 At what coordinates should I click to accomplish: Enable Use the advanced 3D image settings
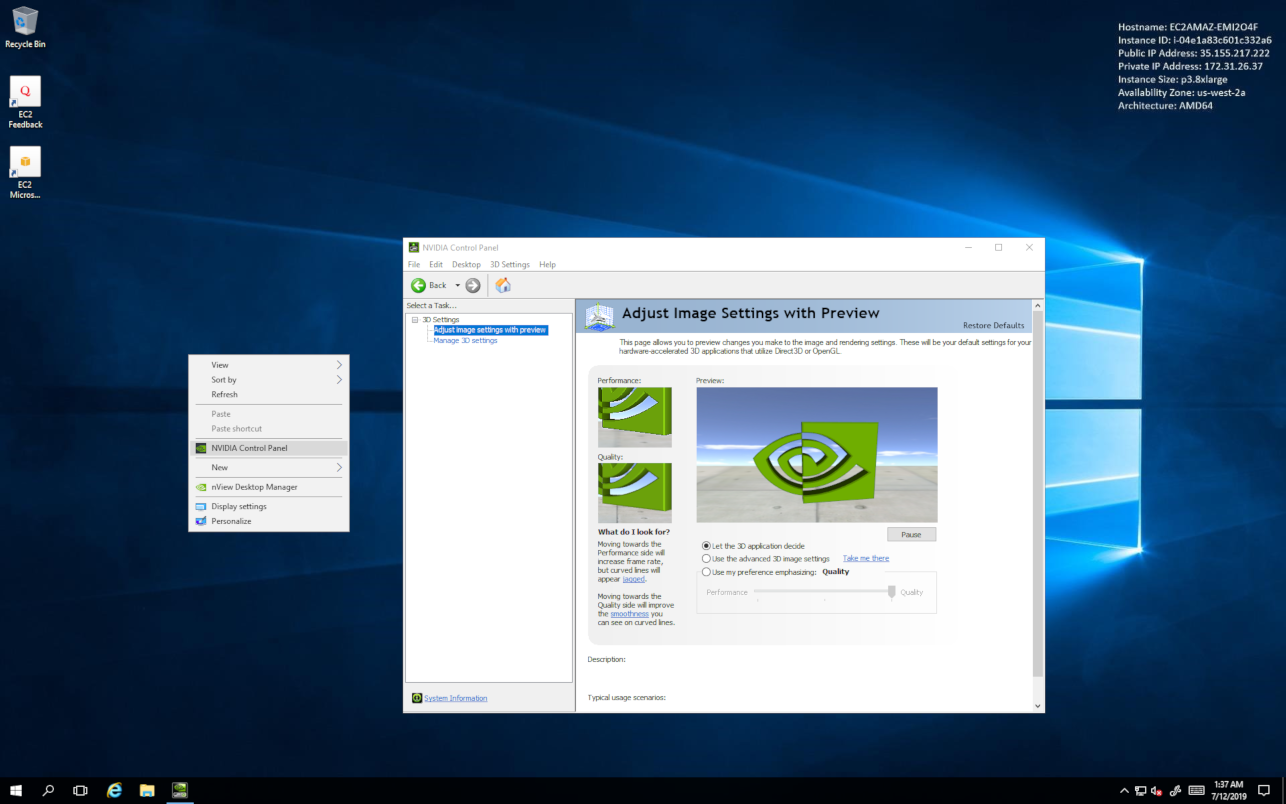pyautogui.click(x=706, y=558)
